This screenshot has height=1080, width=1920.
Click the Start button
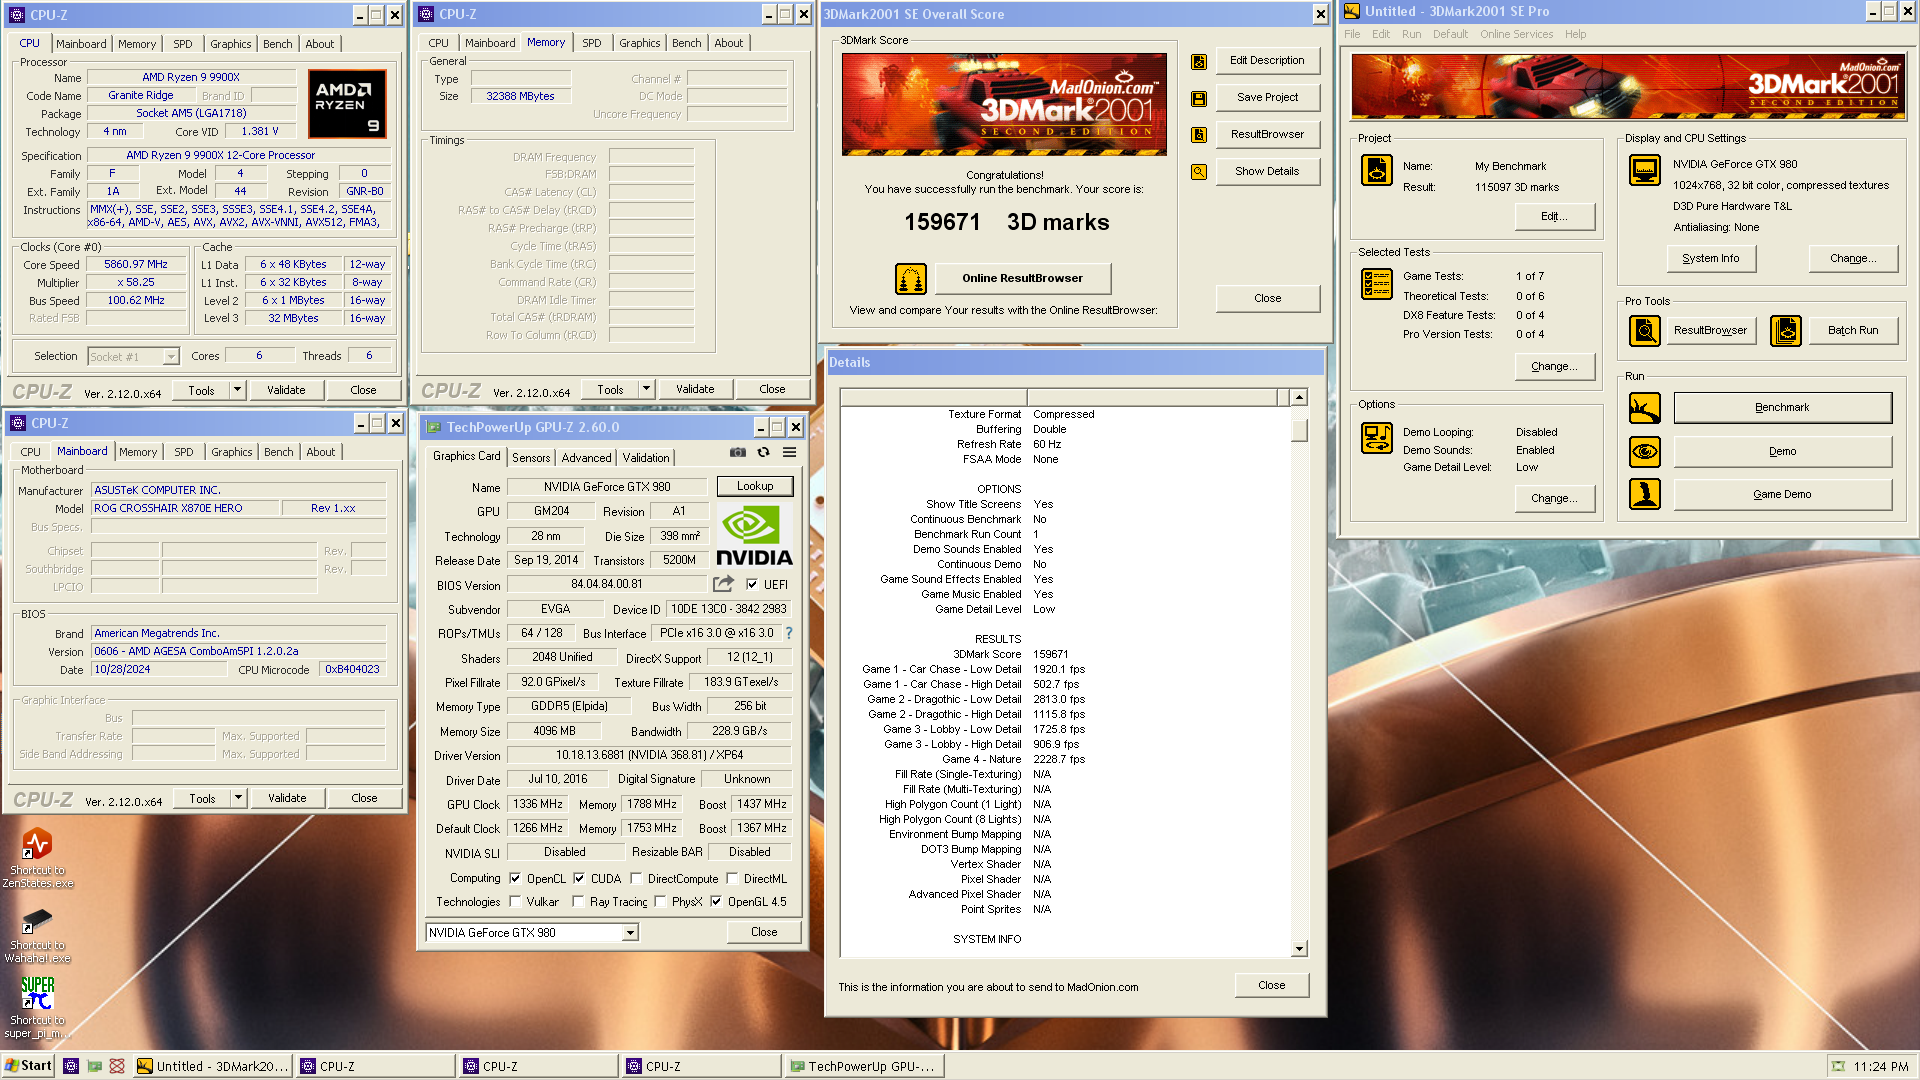tap(28, 1066)
